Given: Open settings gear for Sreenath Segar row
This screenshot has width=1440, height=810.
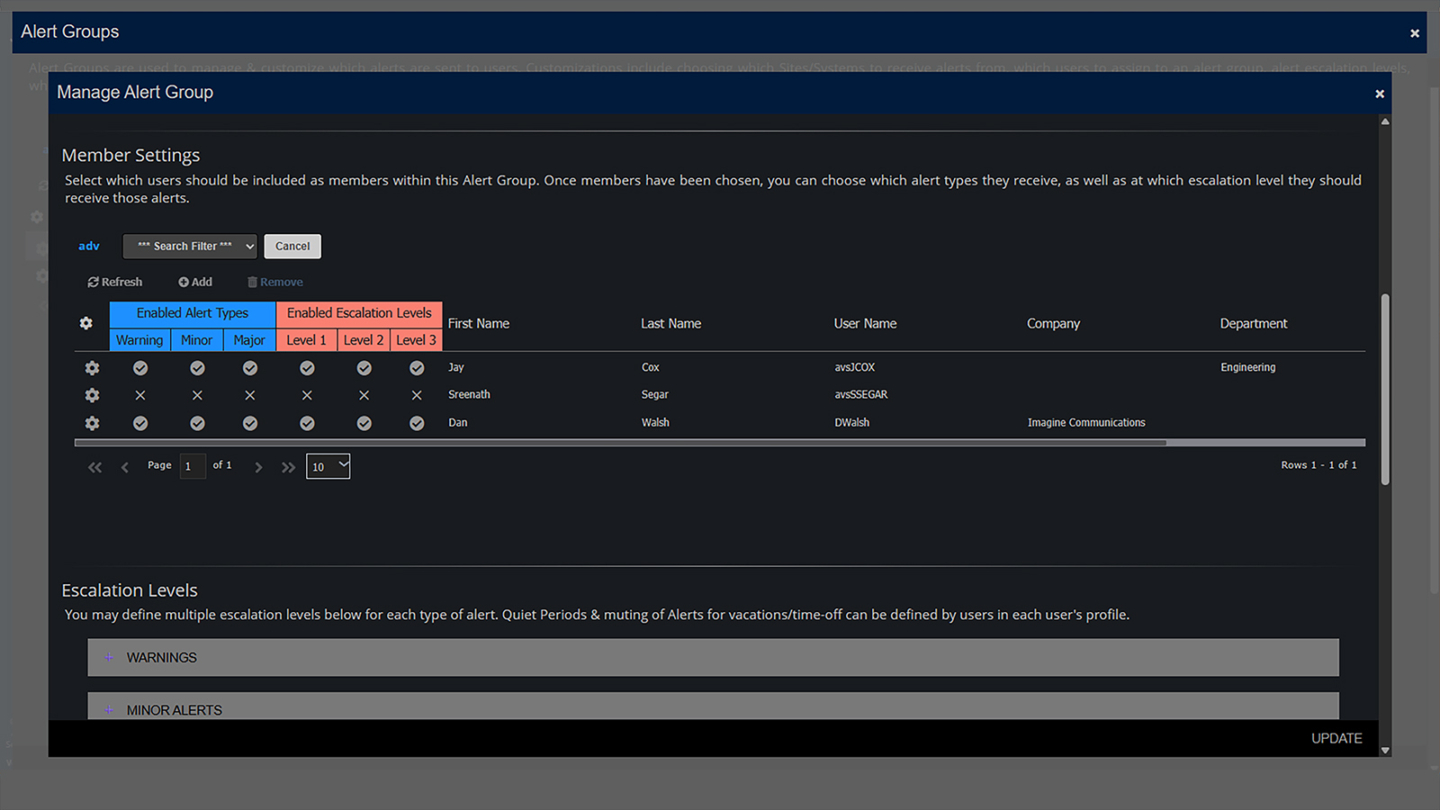Looking at the screenshot, I should pos(92,395).
